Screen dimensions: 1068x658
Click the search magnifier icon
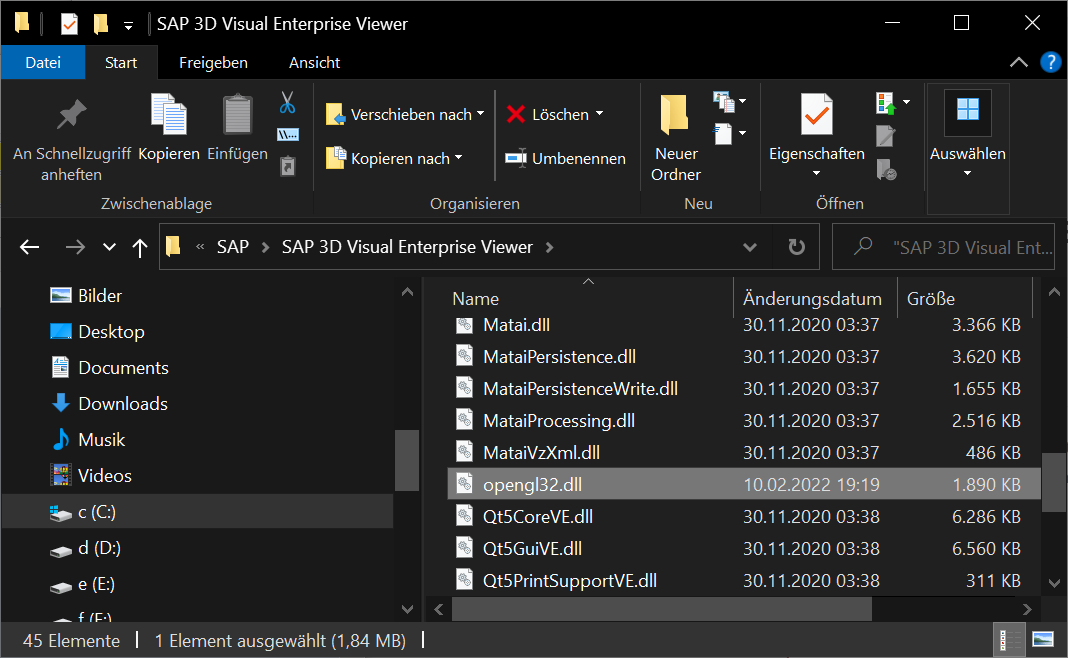(863, 246)
